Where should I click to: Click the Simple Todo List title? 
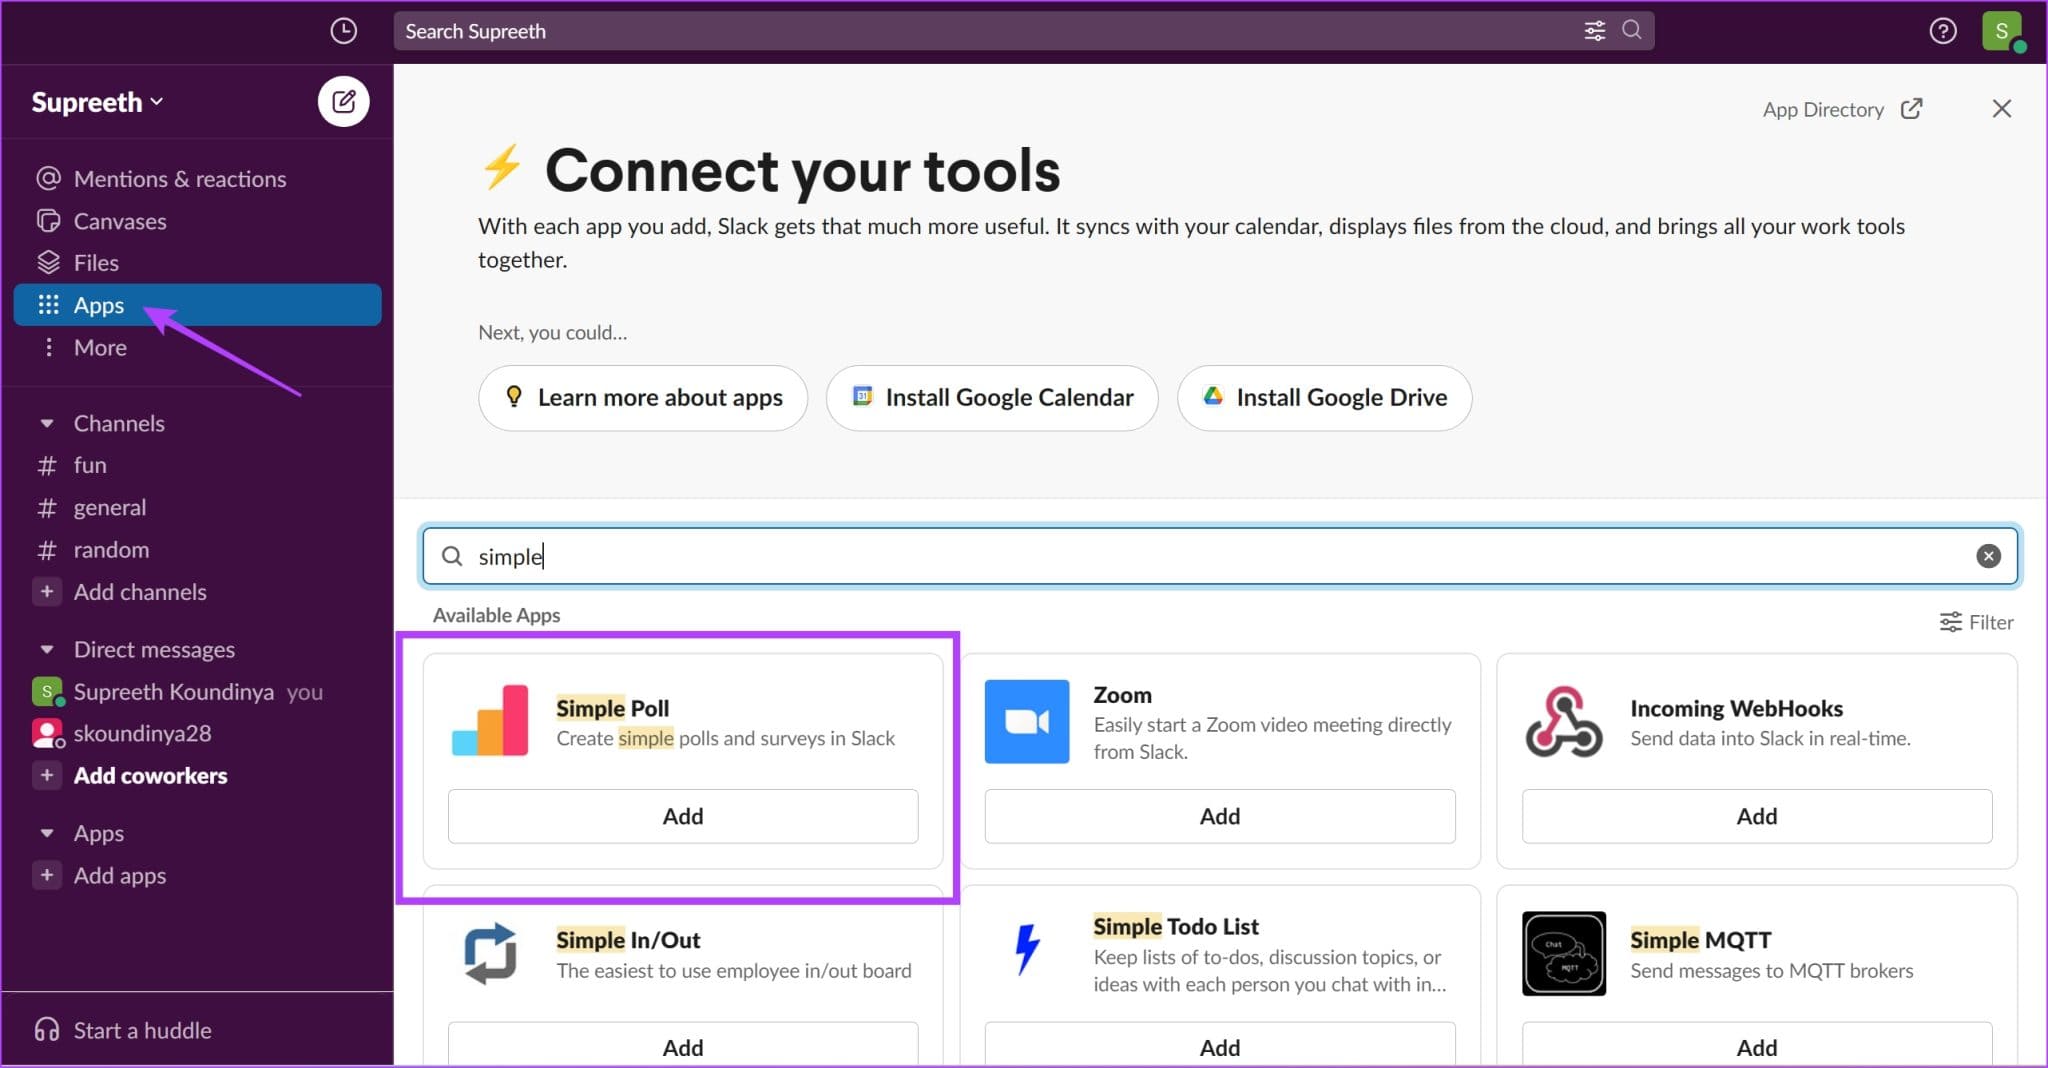(x=1175, y=926)
